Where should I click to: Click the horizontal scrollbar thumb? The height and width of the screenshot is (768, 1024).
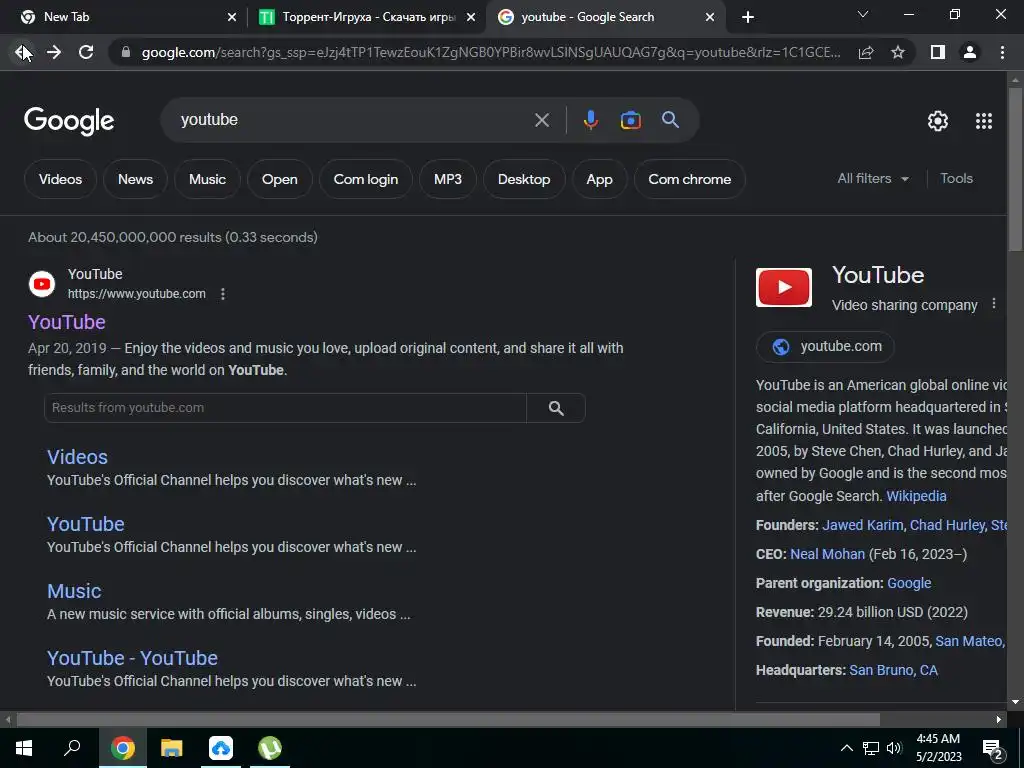(x=448, y=720)
